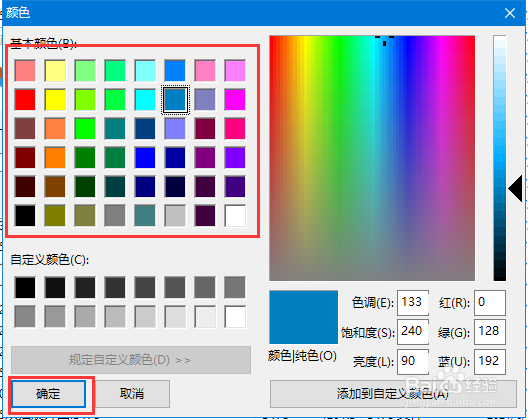Screen dimensions: 528x420
Task: Select the currently selected steel blue swatch
Action: click(x=175, y=100)
